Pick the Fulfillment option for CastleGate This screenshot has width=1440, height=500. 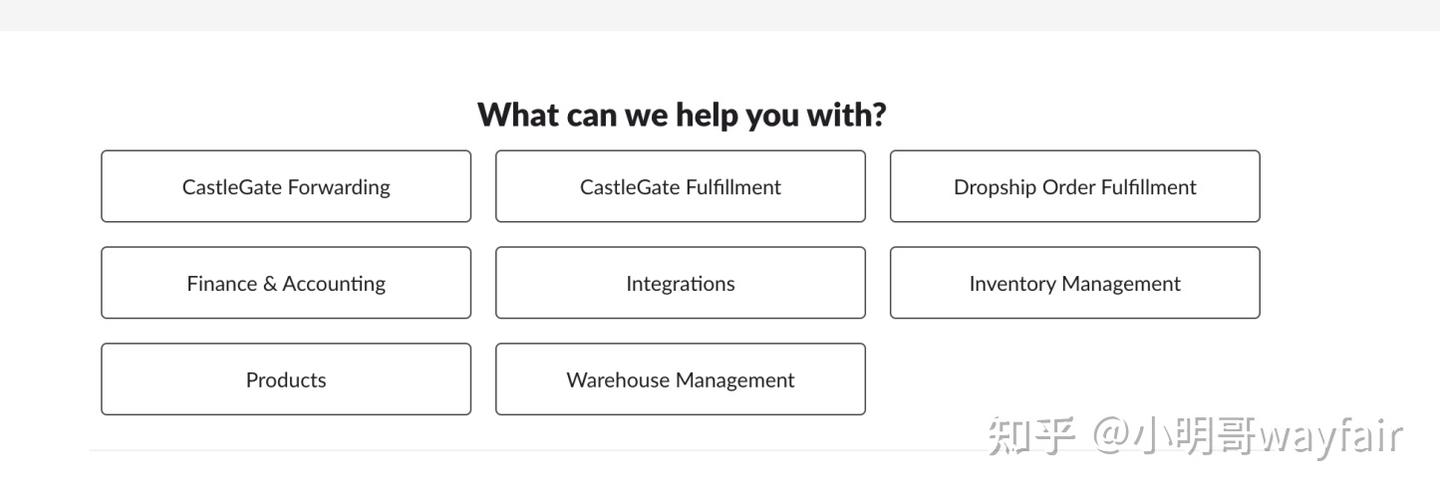680,187
